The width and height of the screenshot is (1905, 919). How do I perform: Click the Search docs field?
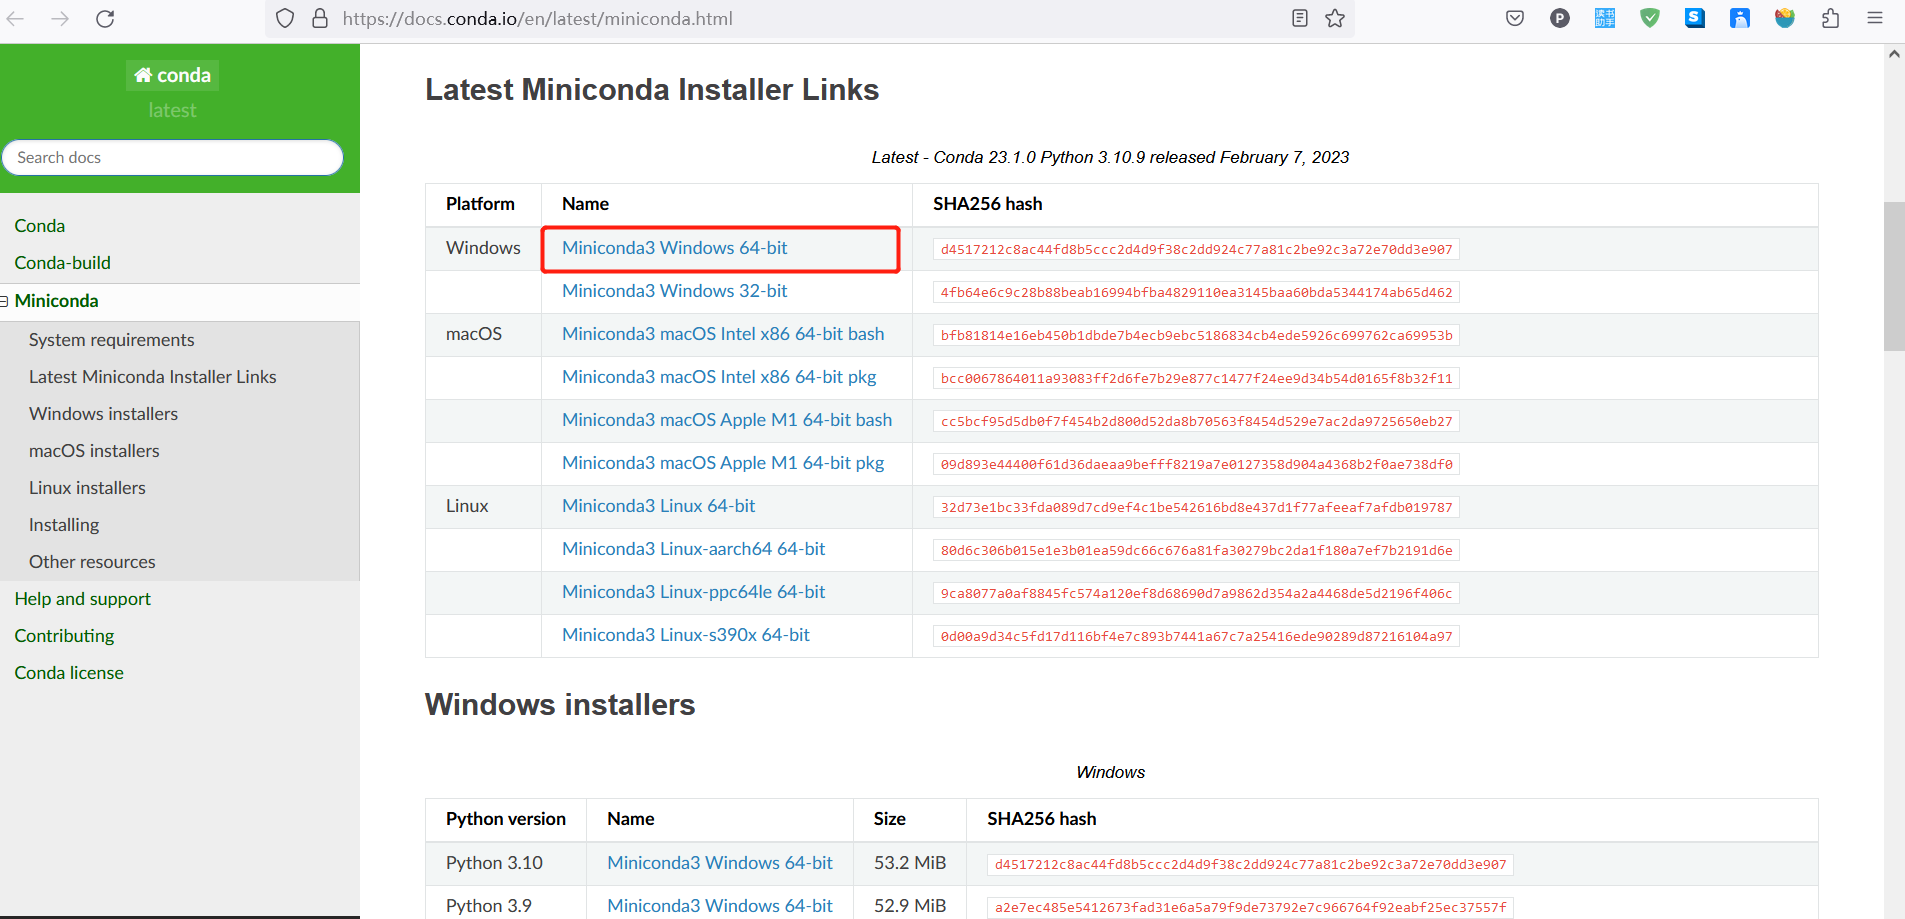[x=172, y=157]
